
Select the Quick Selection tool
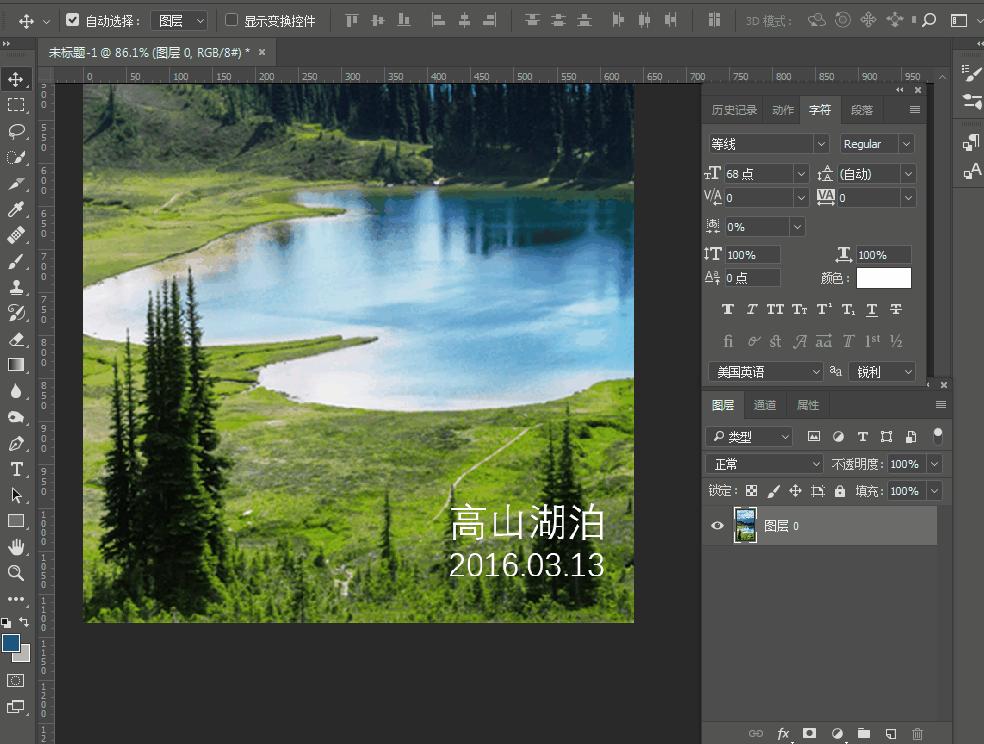tap(16, 157)
